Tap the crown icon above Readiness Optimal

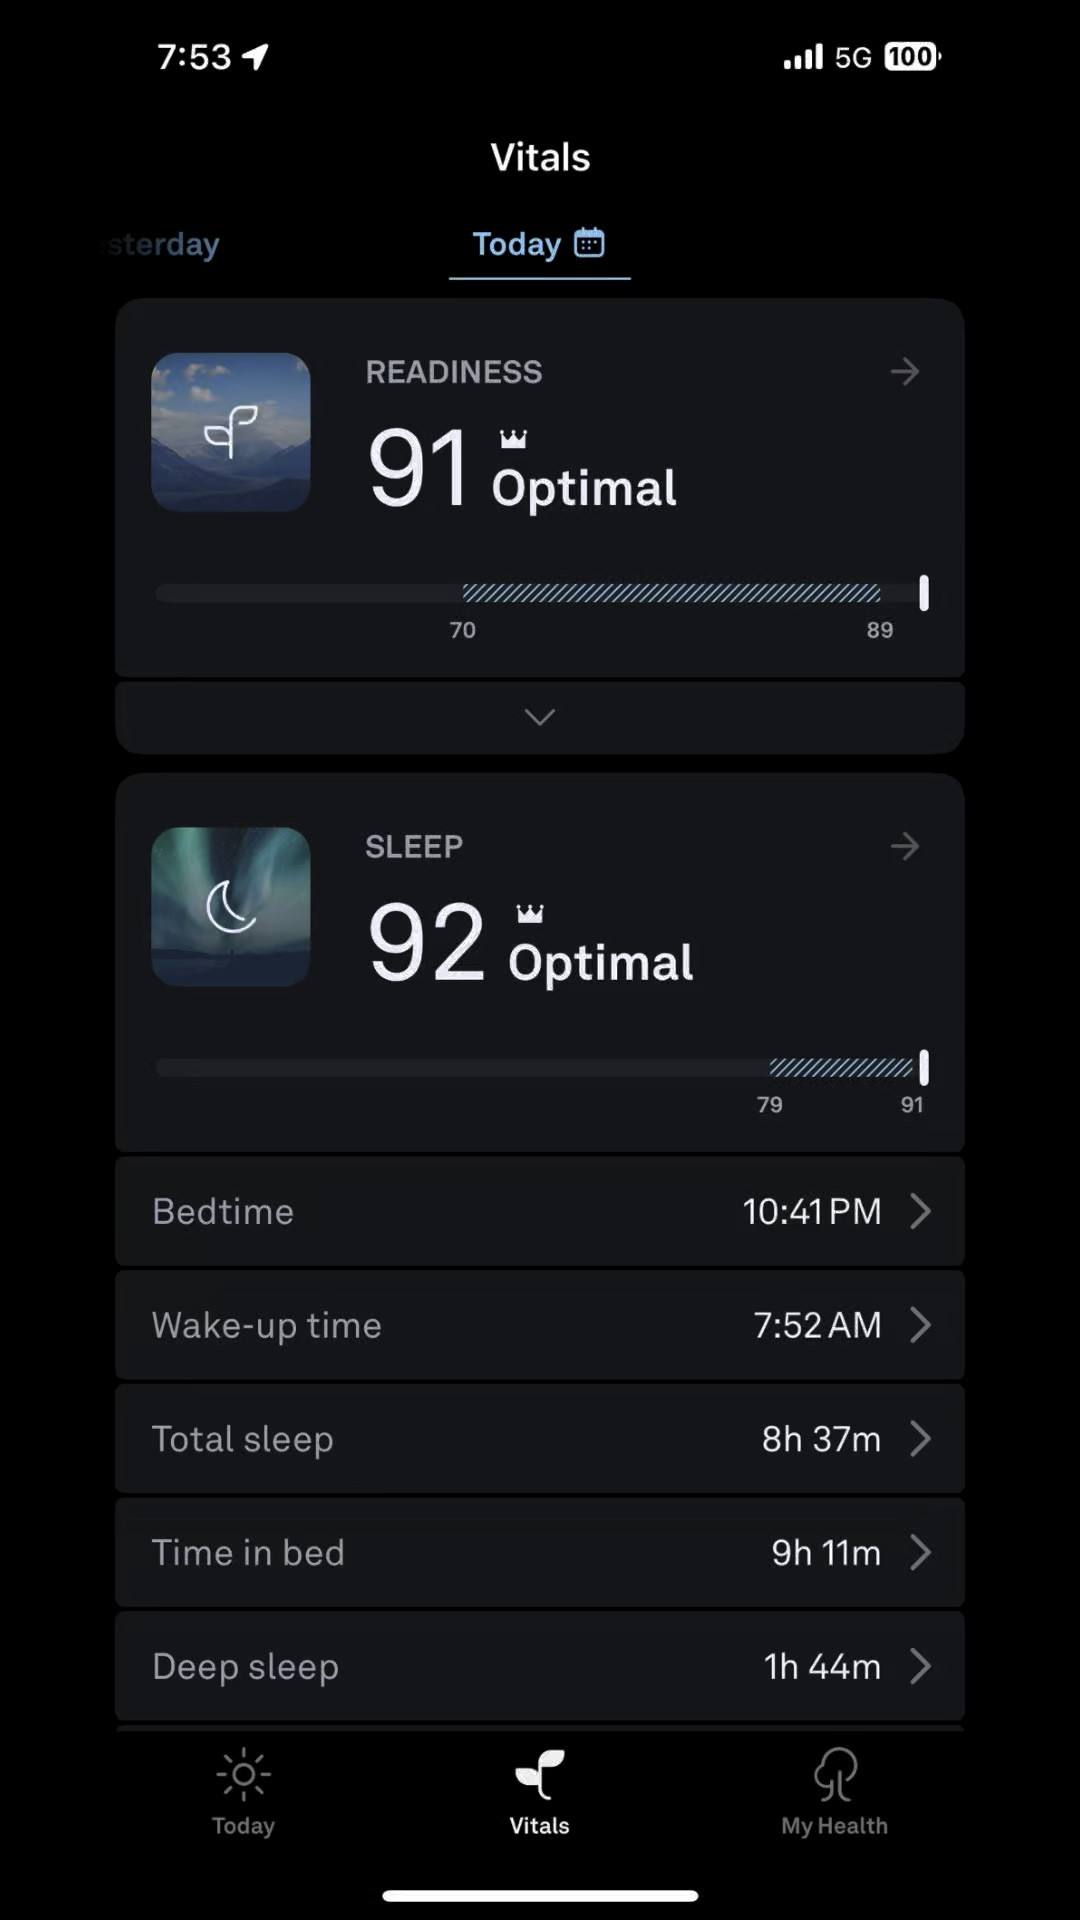(x=513, y=438)
